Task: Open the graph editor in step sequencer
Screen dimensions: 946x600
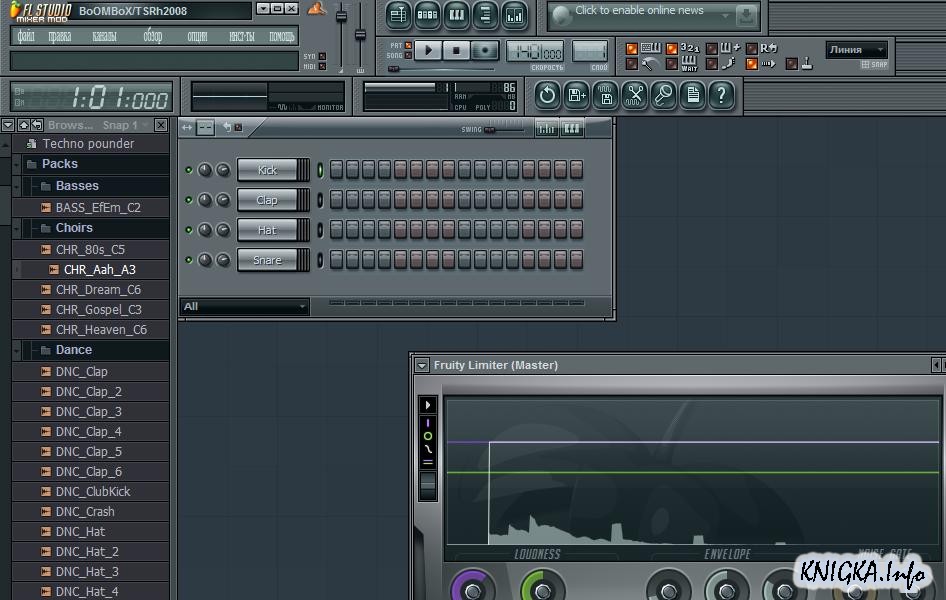Action: coord(547,128)
